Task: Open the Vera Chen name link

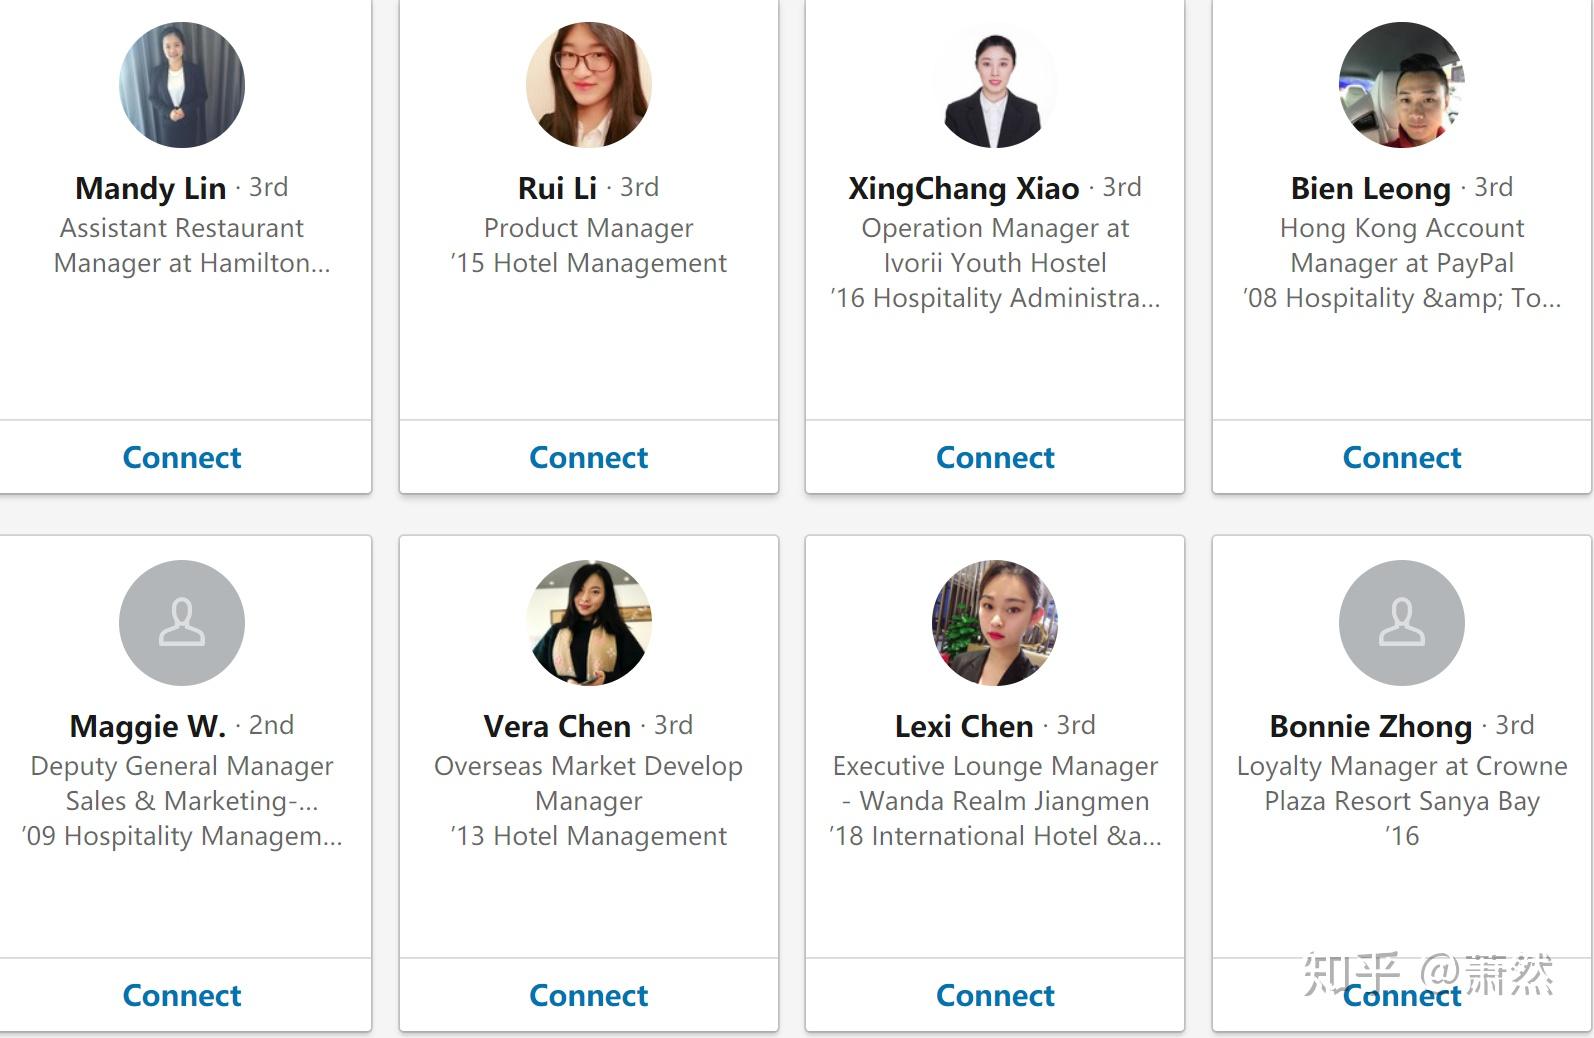Action: click(557, 726)
